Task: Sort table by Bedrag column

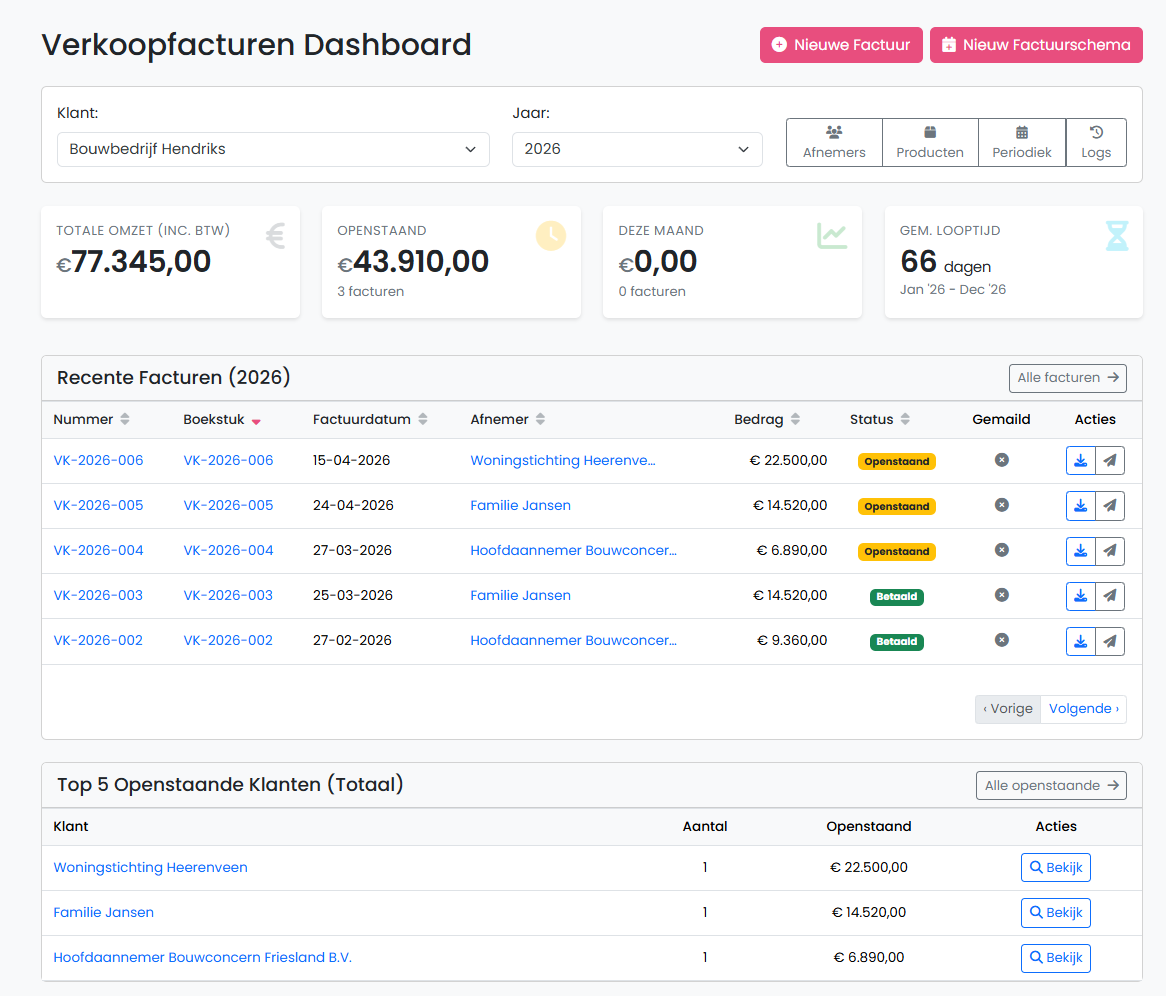Action: coord(767,420)
